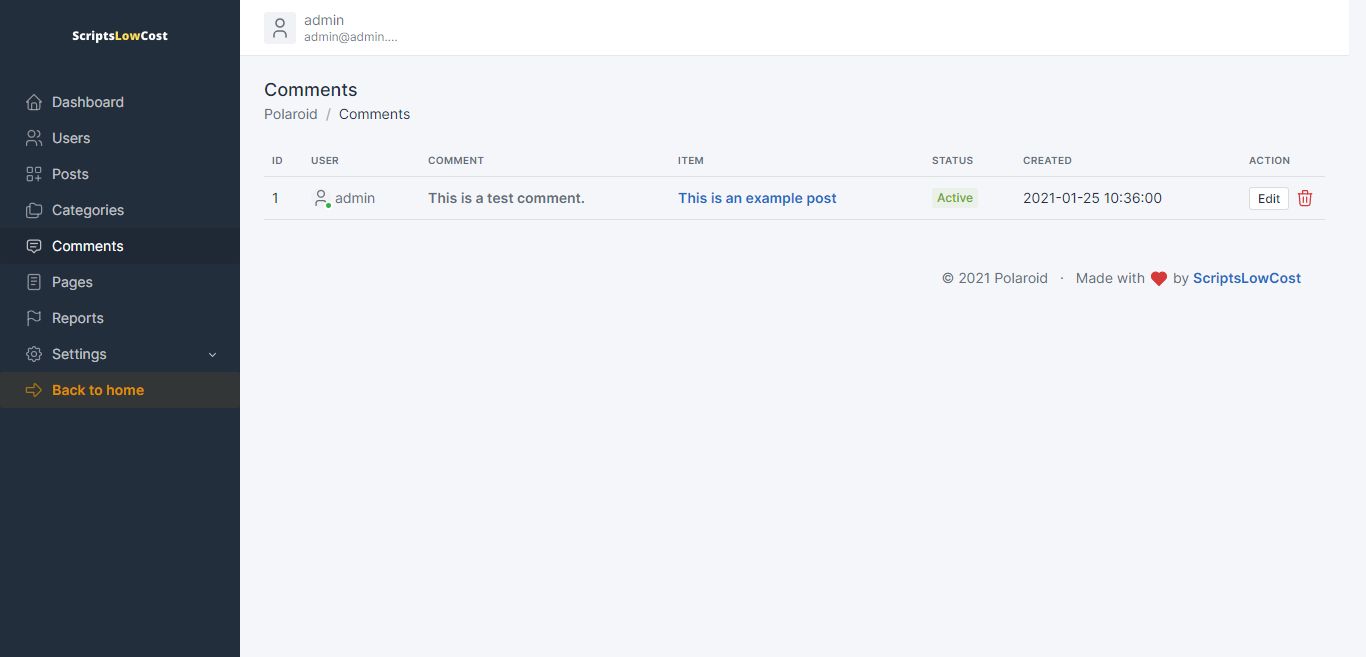
Task: Click the Back to home link
Action: (98, 390)
